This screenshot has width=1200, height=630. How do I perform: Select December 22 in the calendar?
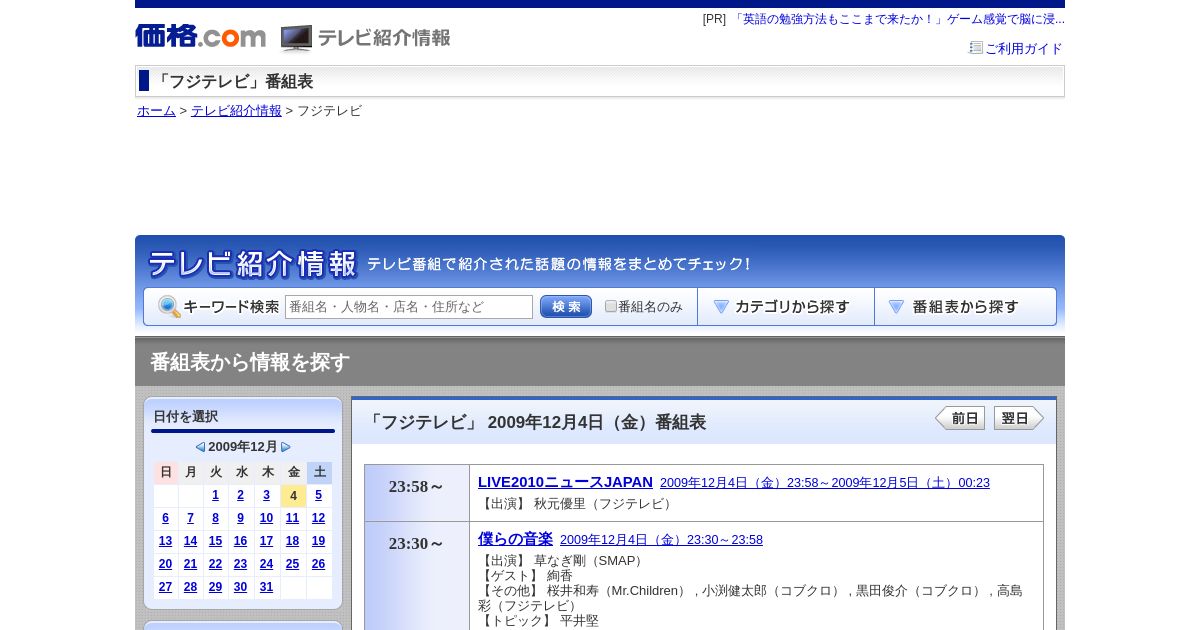[215, 564]
